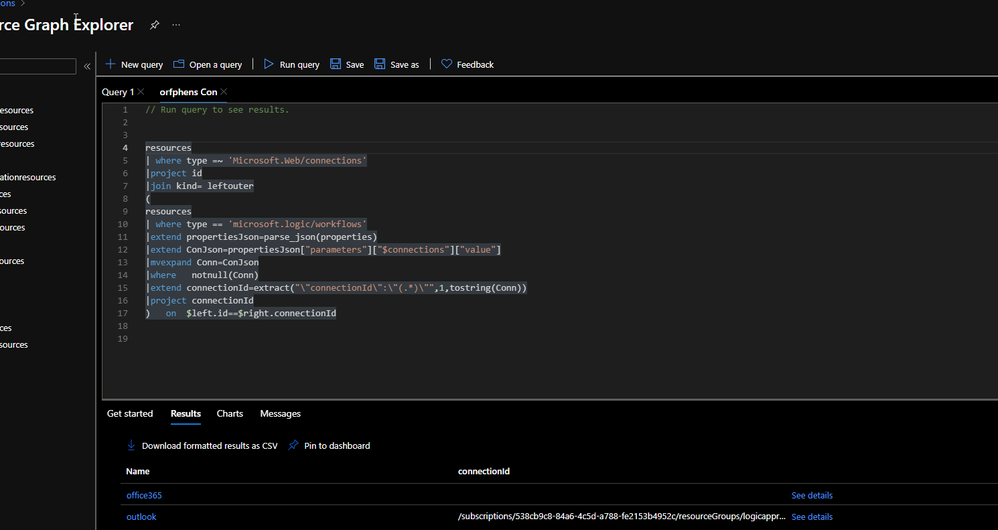Image resolution: width=998 pixels, height=530 pixels.
Task: Open the Results tab
Action: pos(186,414)
